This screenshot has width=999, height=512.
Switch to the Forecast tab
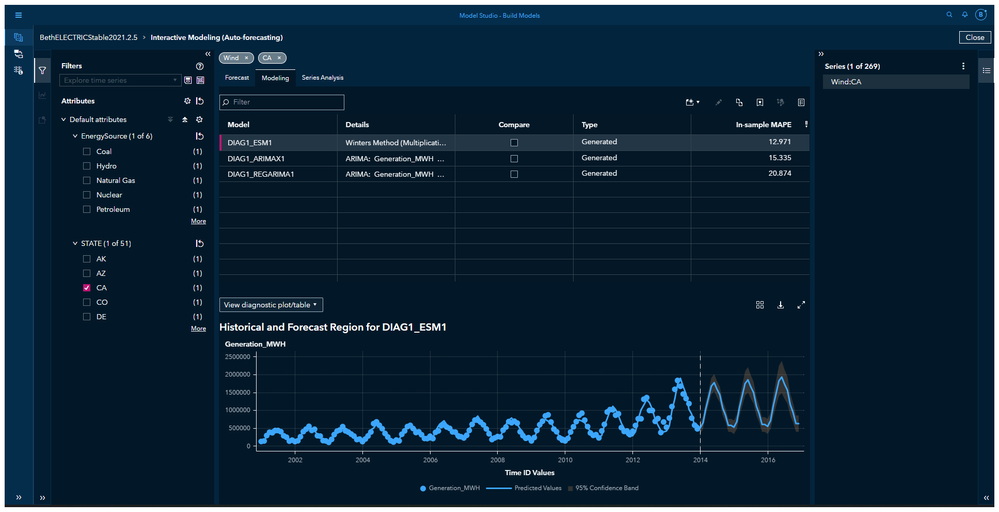[x=237, y=77]
